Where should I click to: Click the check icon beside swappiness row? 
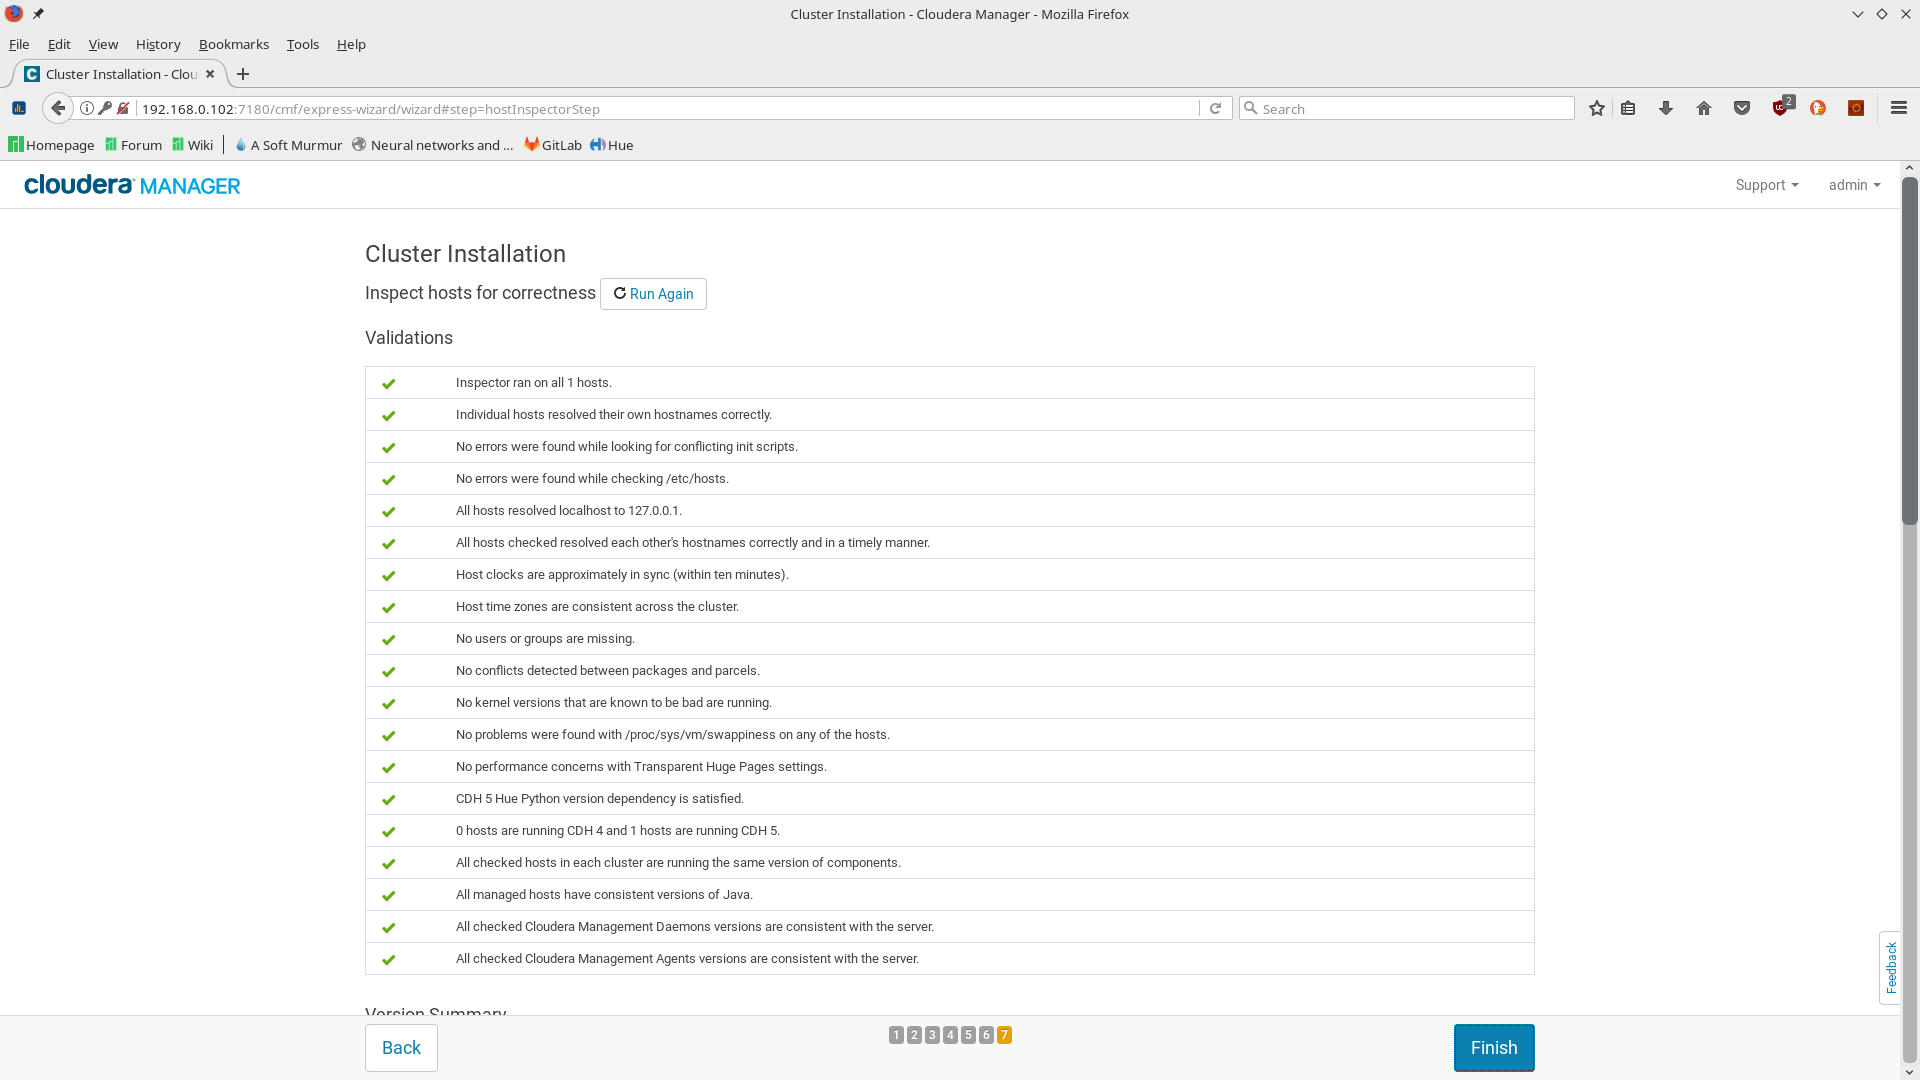click(388, 735)
